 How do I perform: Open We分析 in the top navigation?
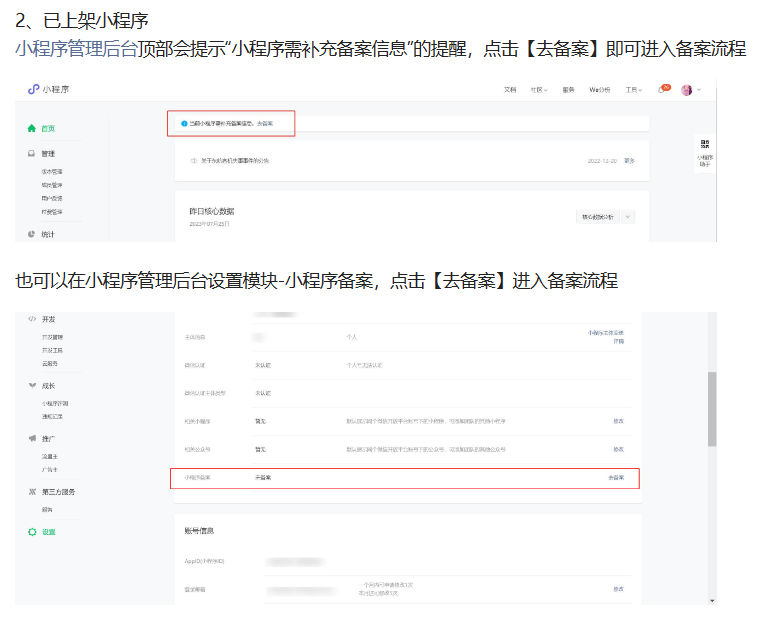(599, 90)
